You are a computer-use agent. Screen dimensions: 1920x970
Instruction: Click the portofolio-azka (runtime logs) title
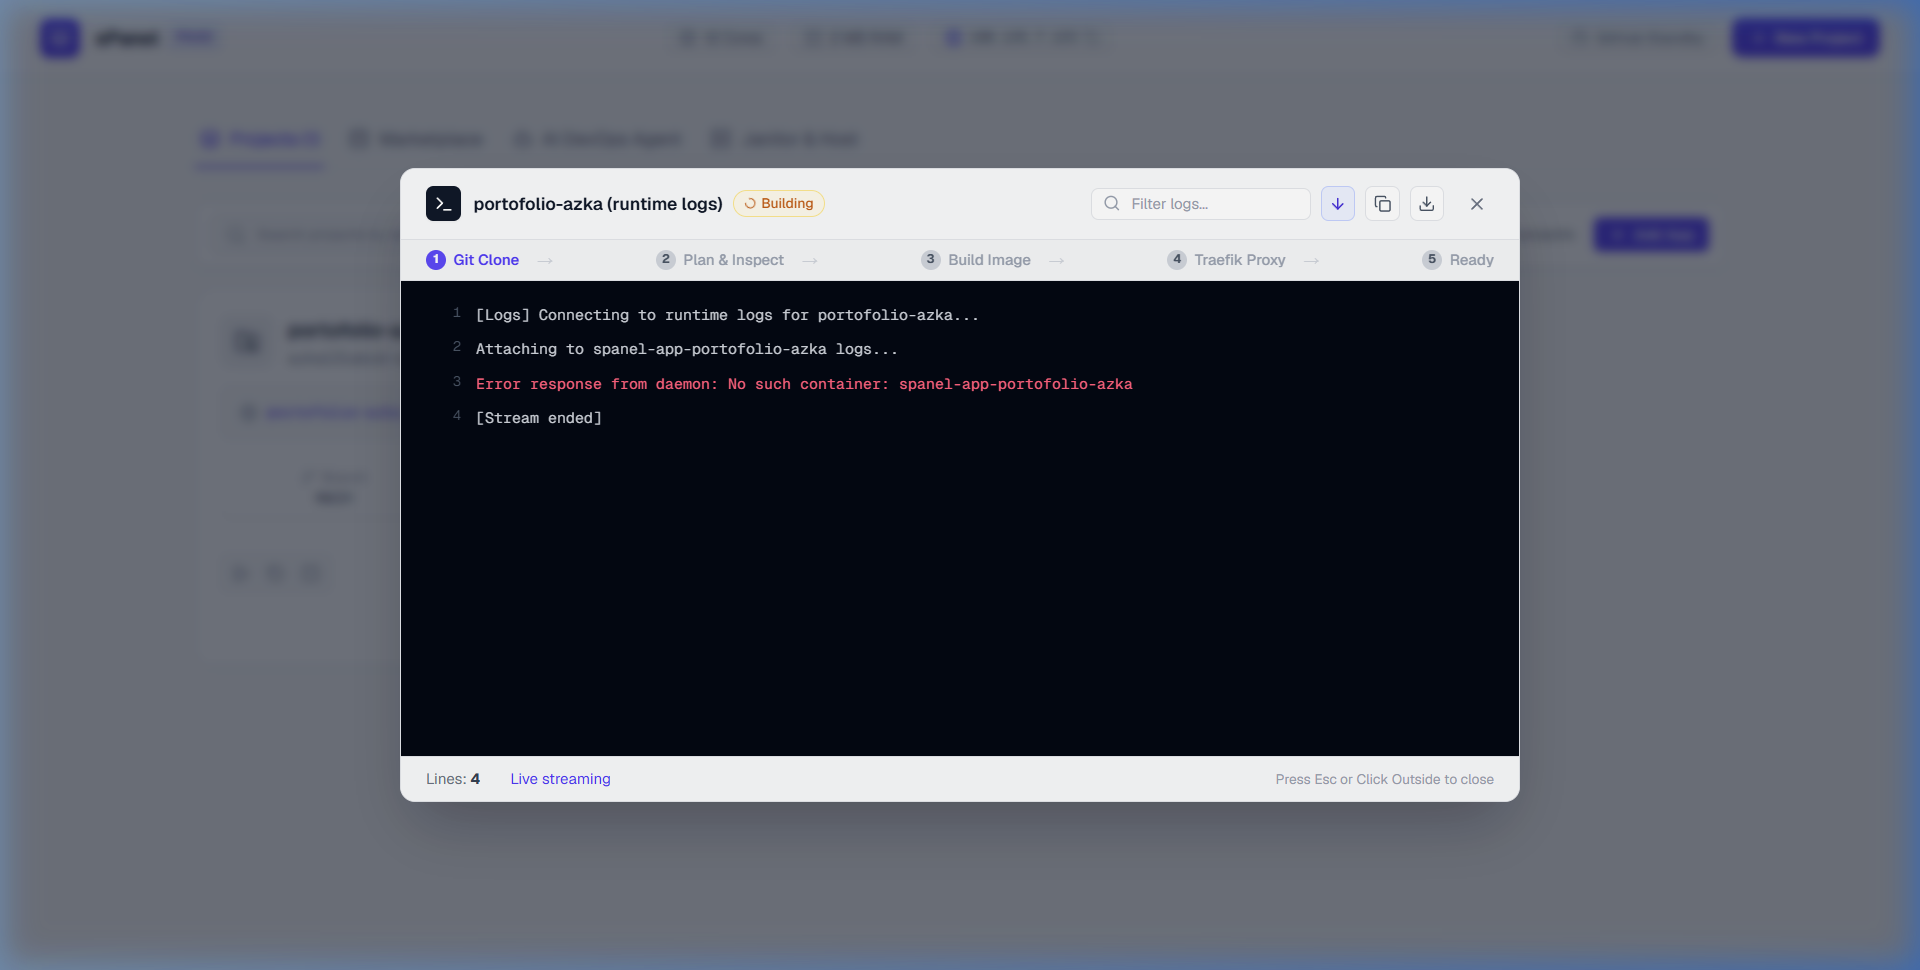[598, 204]
